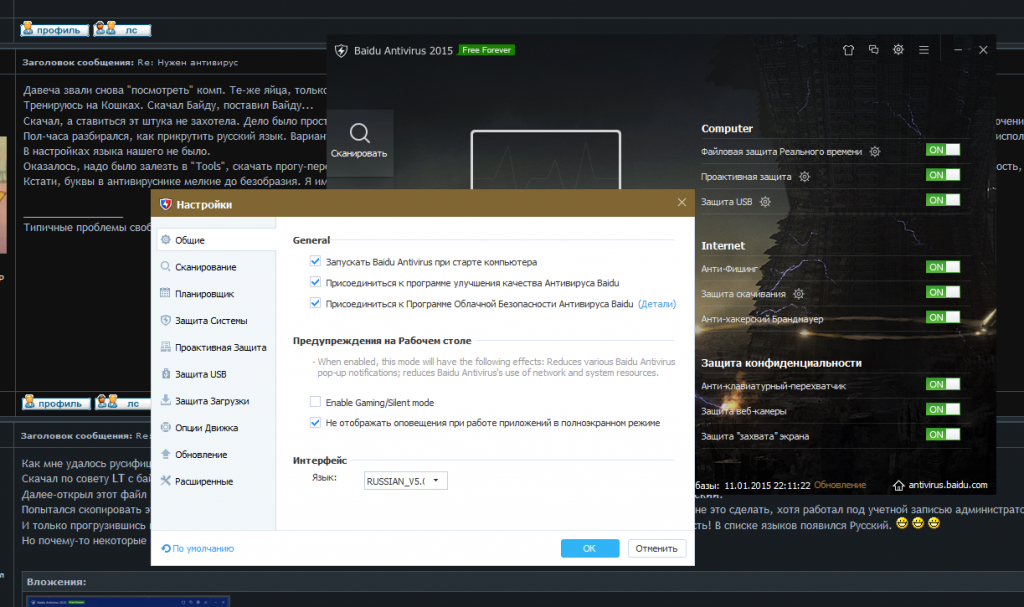Select Защита Загрузки settings tab

pos(216,401)
